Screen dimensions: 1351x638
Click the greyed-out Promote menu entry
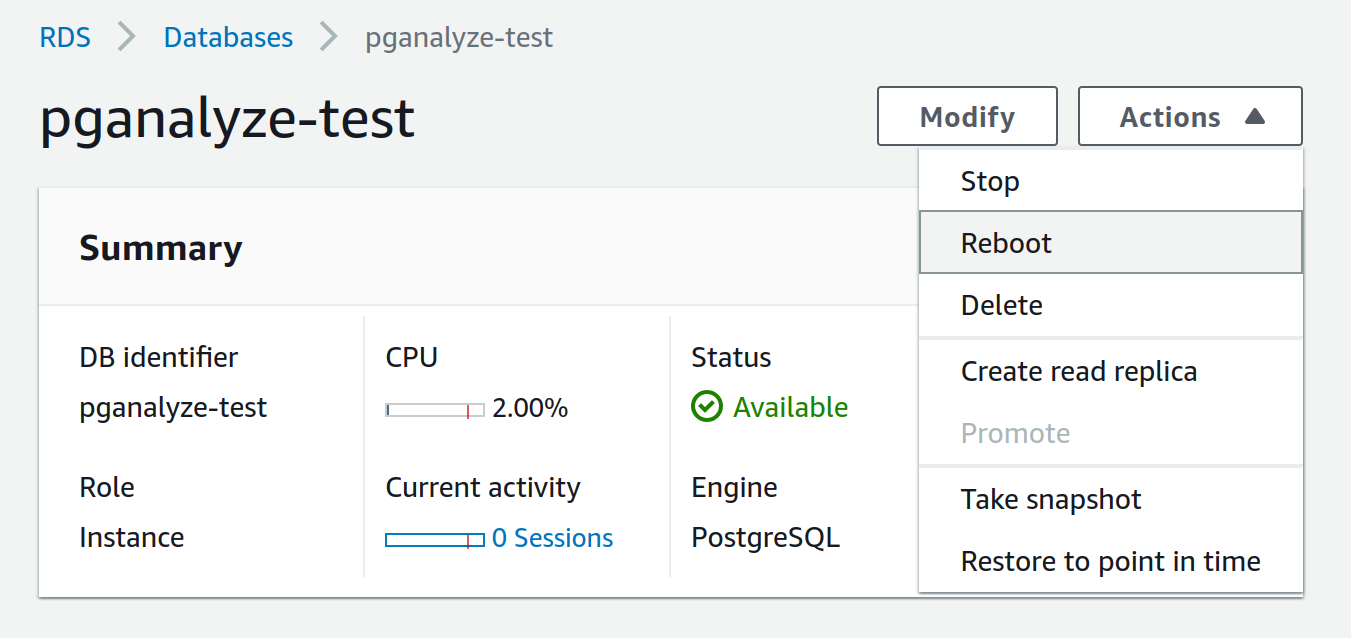coord(1015,433)
